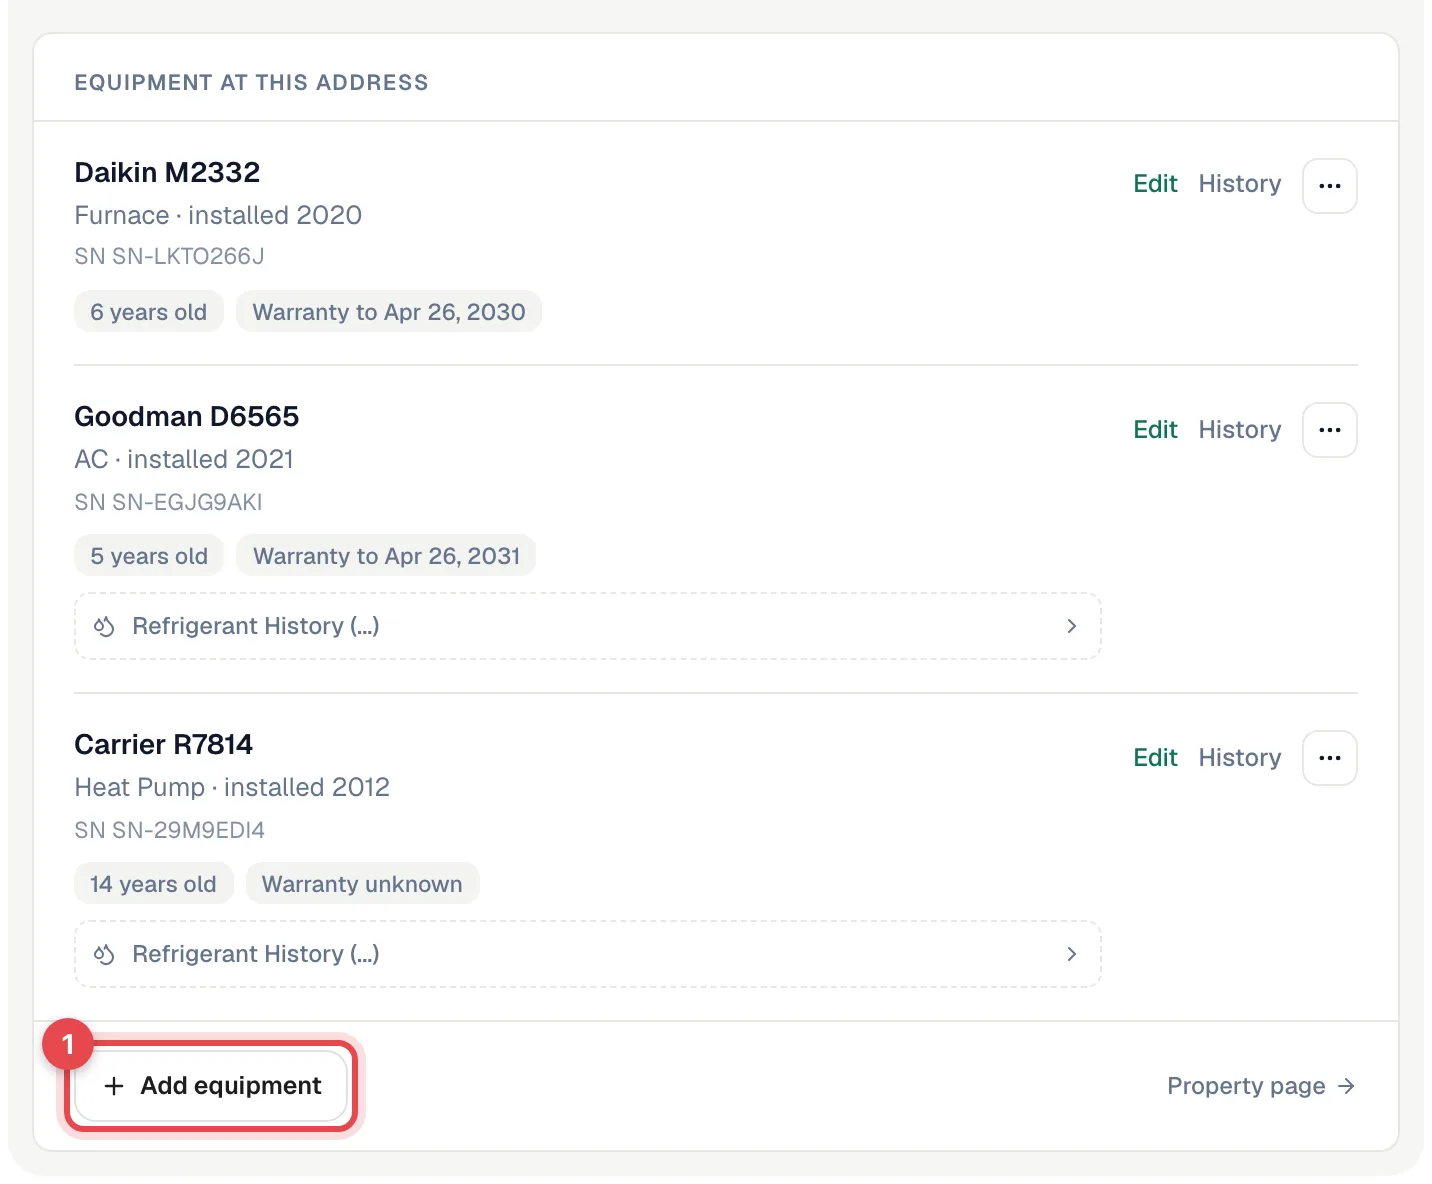Expand Refrigerant History chevron for Carrier R7814

[x=1071, y=954]
